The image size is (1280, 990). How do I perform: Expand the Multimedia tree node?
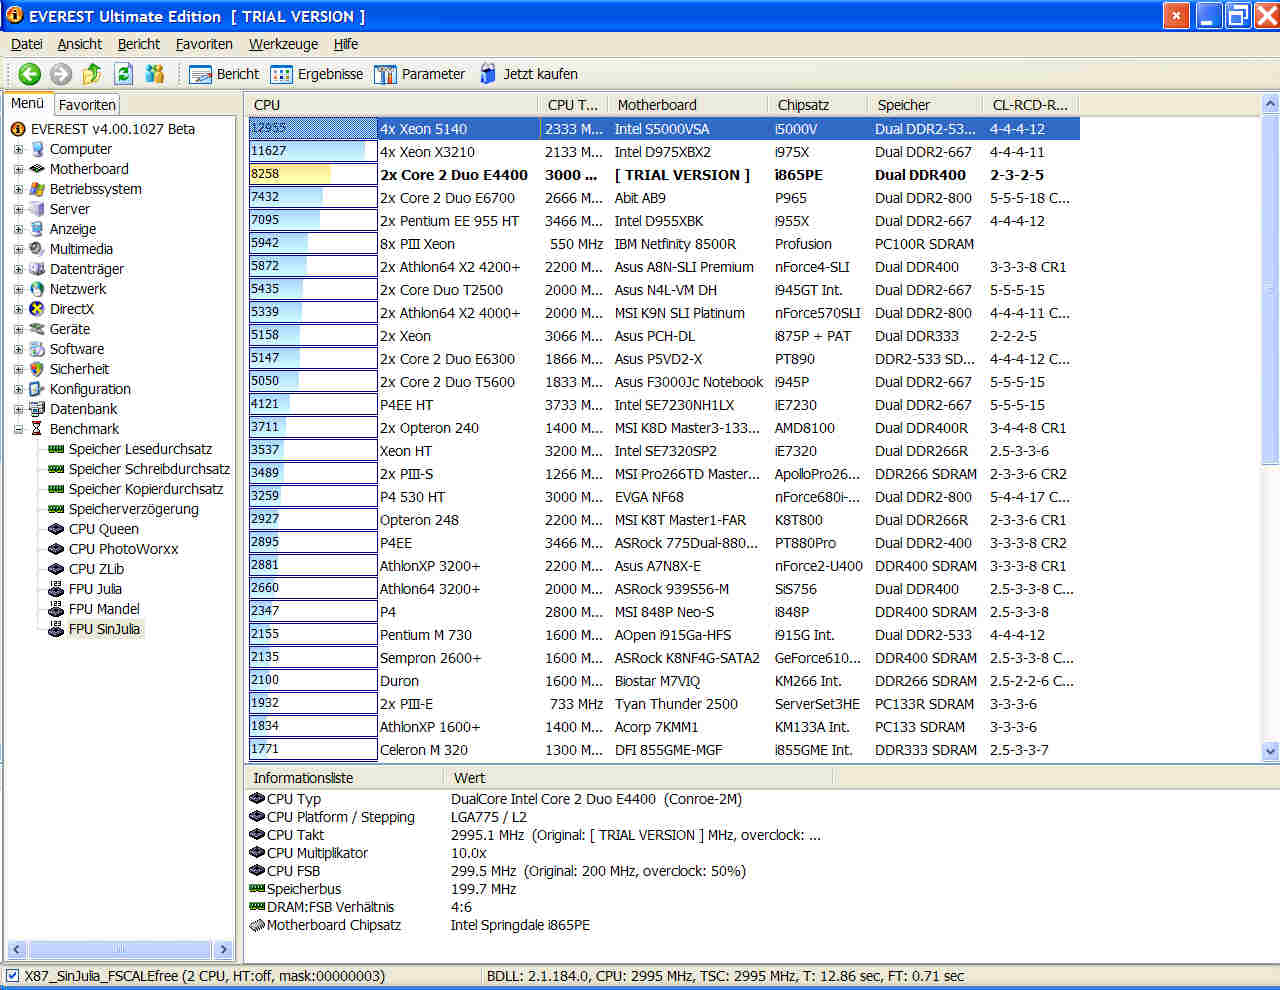18,249
